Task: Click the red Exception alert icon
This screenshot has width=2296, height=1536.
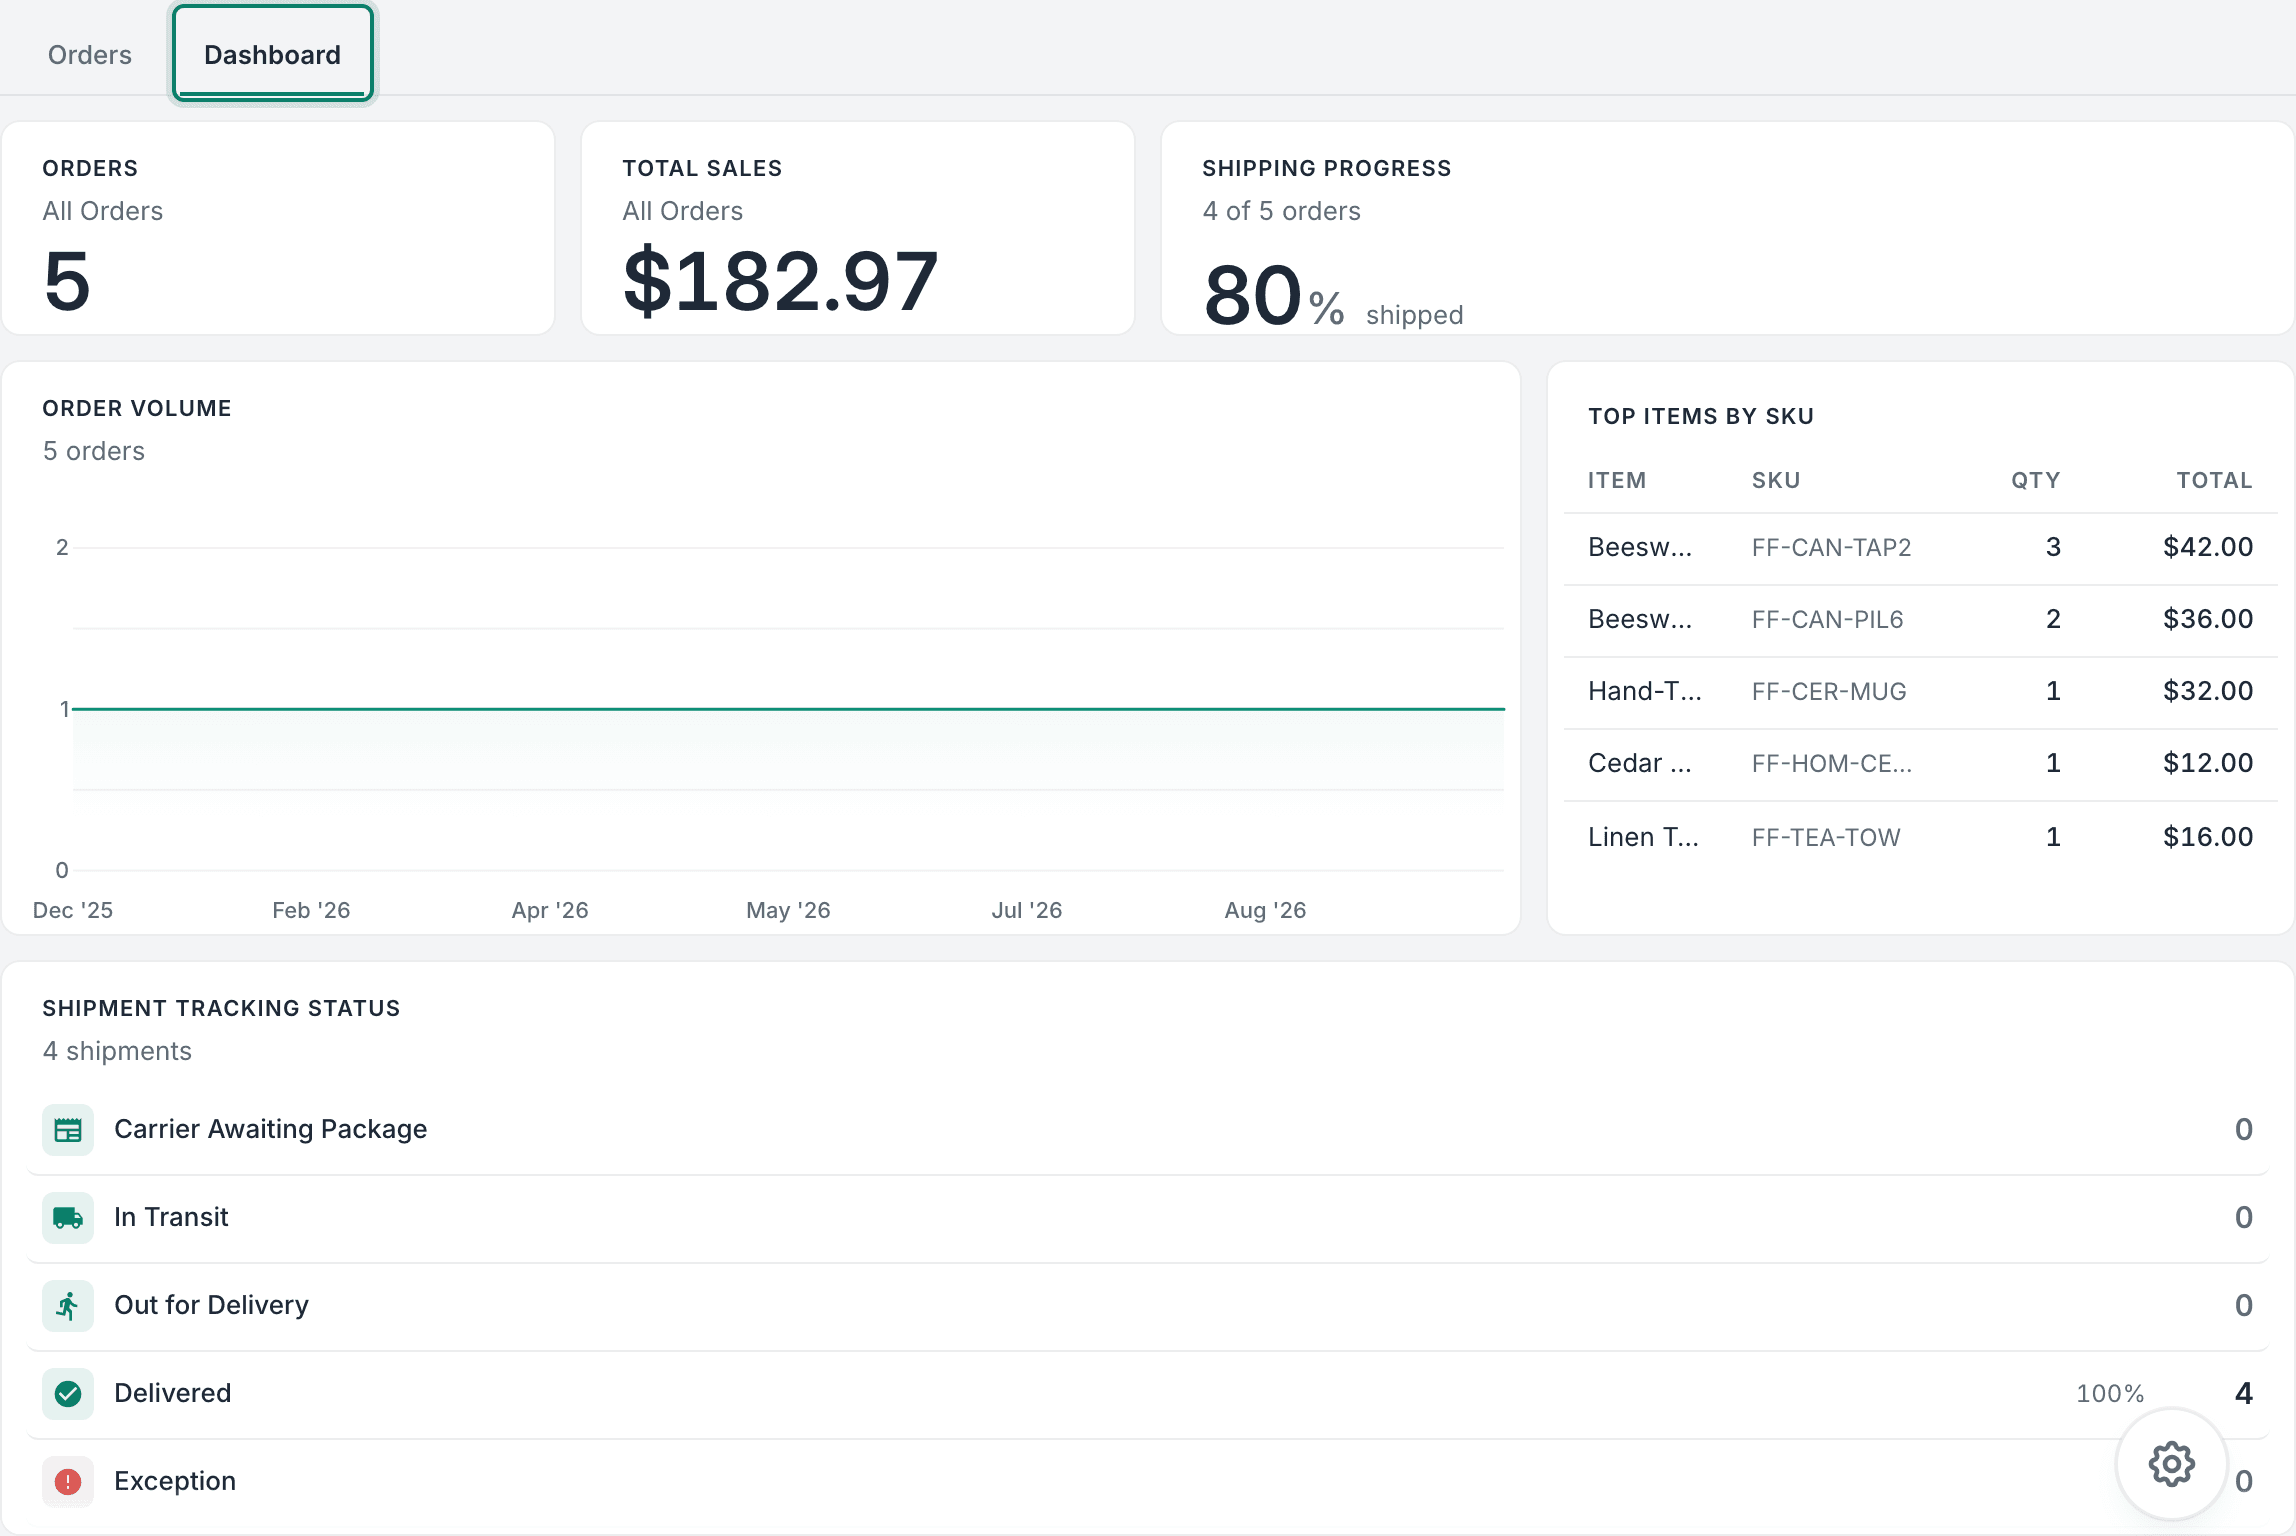Action: pos(68,1482)
